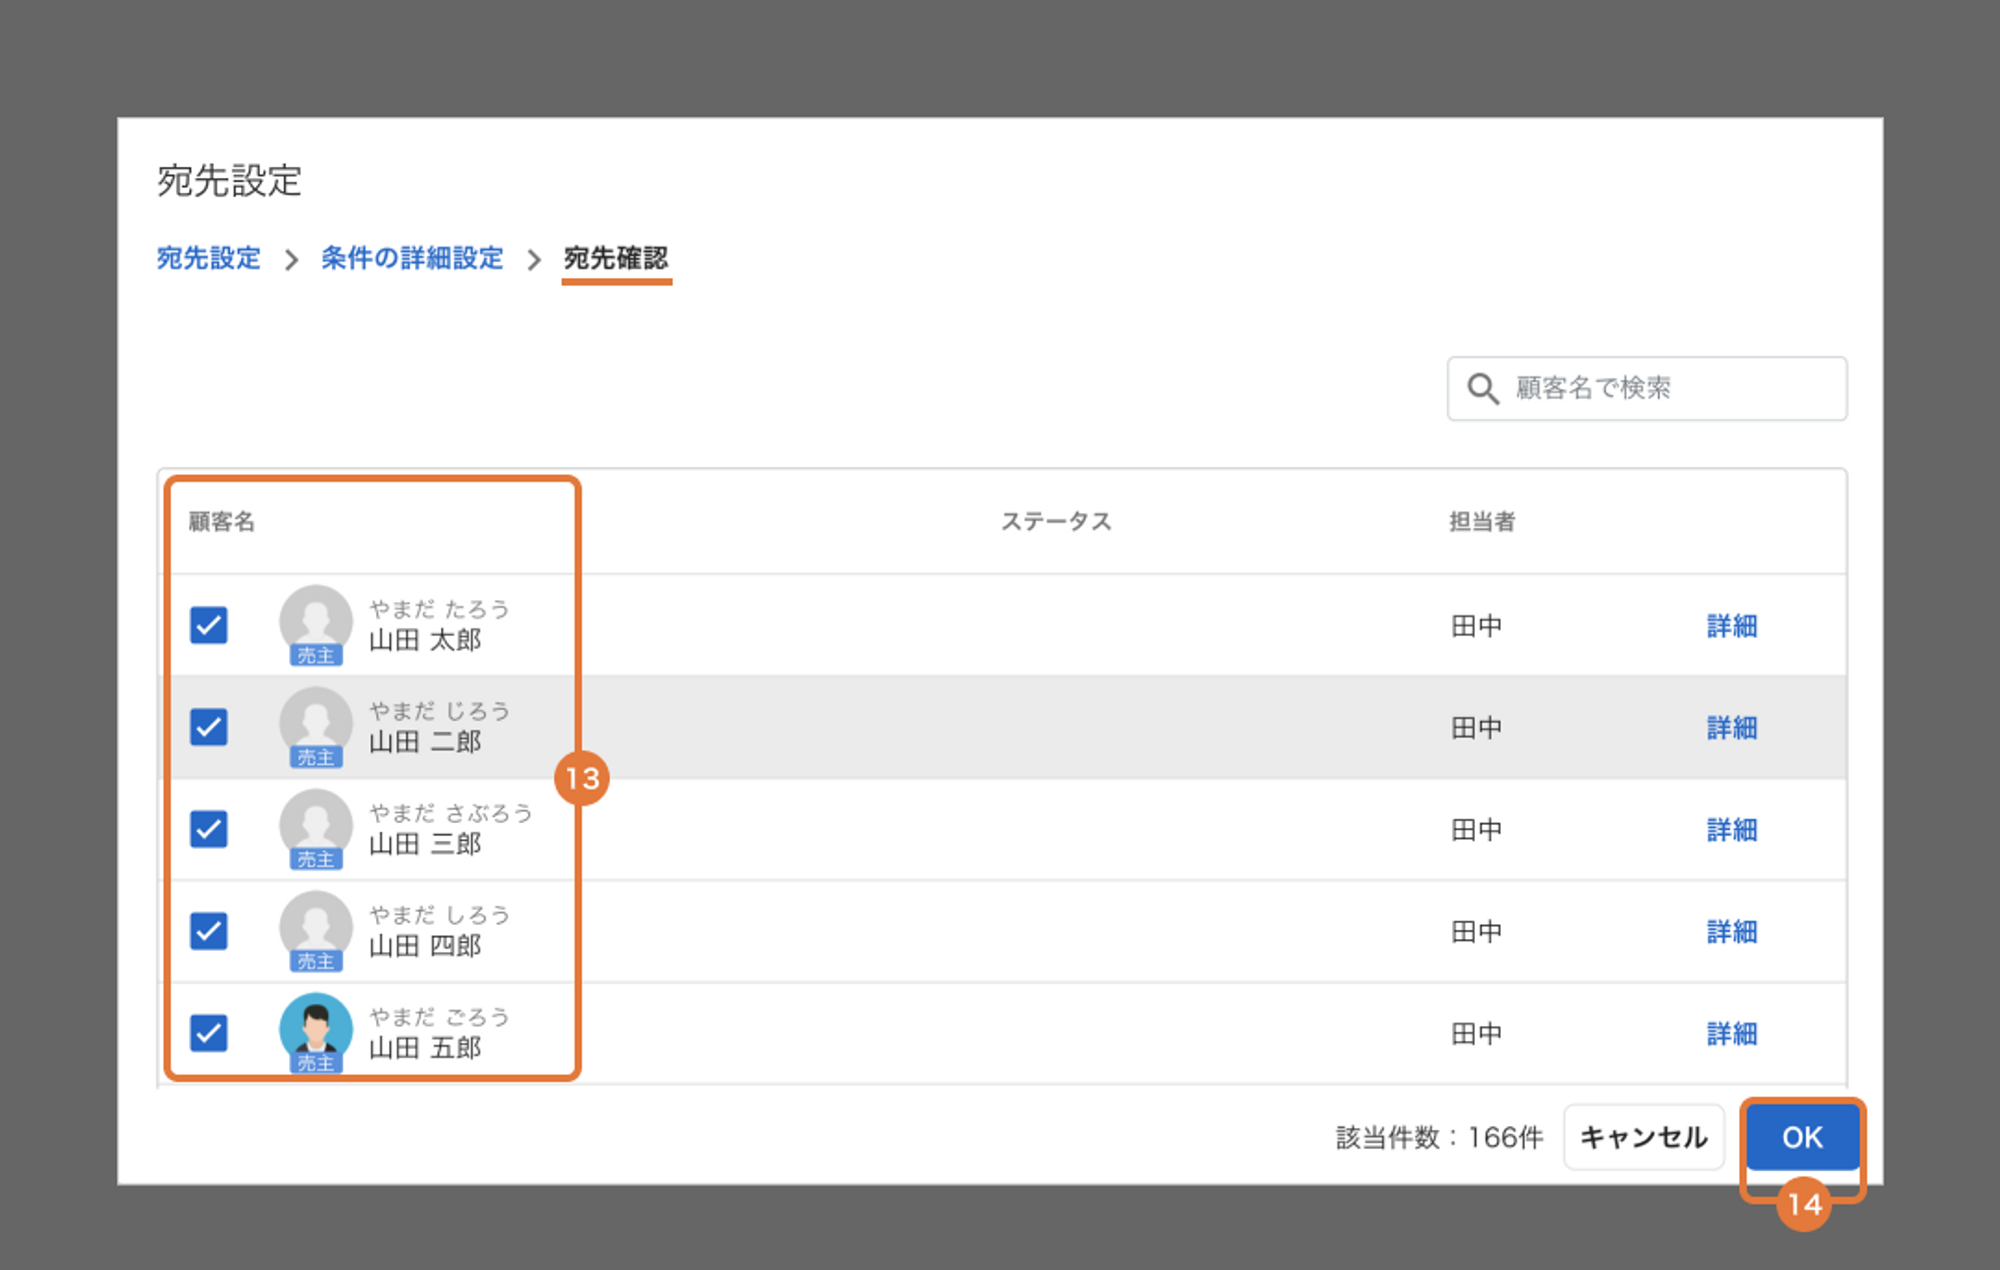Click the 顧客名 column header
Screen dimensions: 2000x1270
coord(222,521)
